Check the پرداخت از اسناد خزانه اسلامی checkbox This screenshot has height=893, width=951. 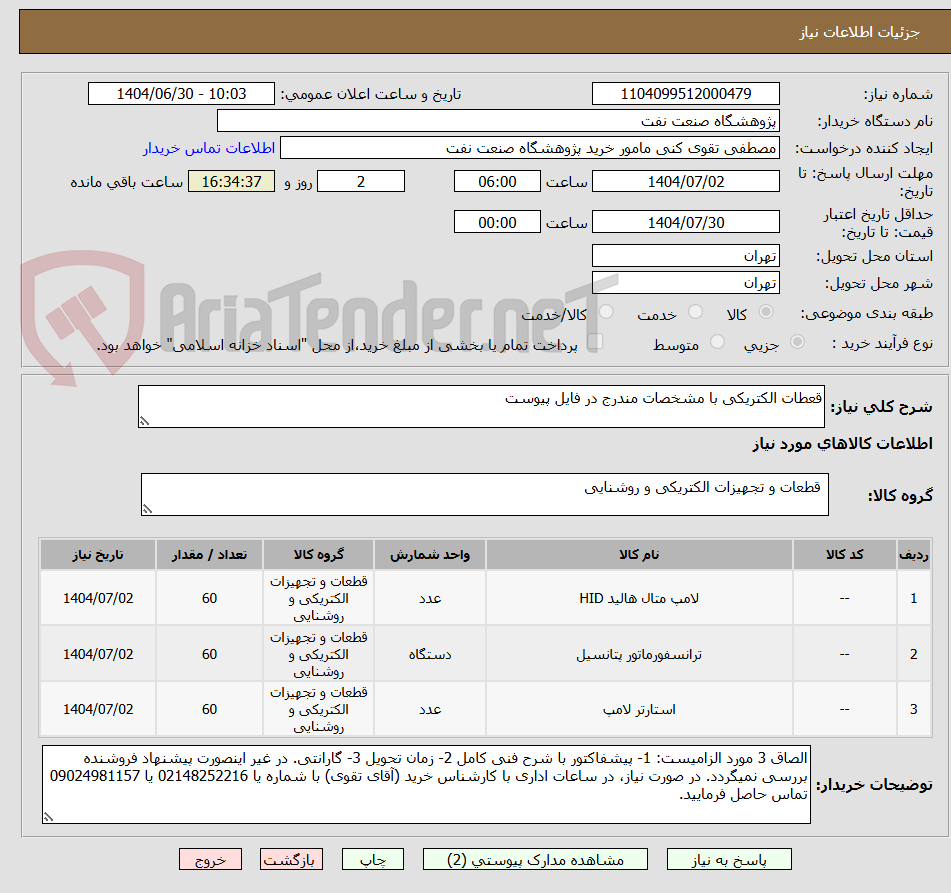coord(596,341)
